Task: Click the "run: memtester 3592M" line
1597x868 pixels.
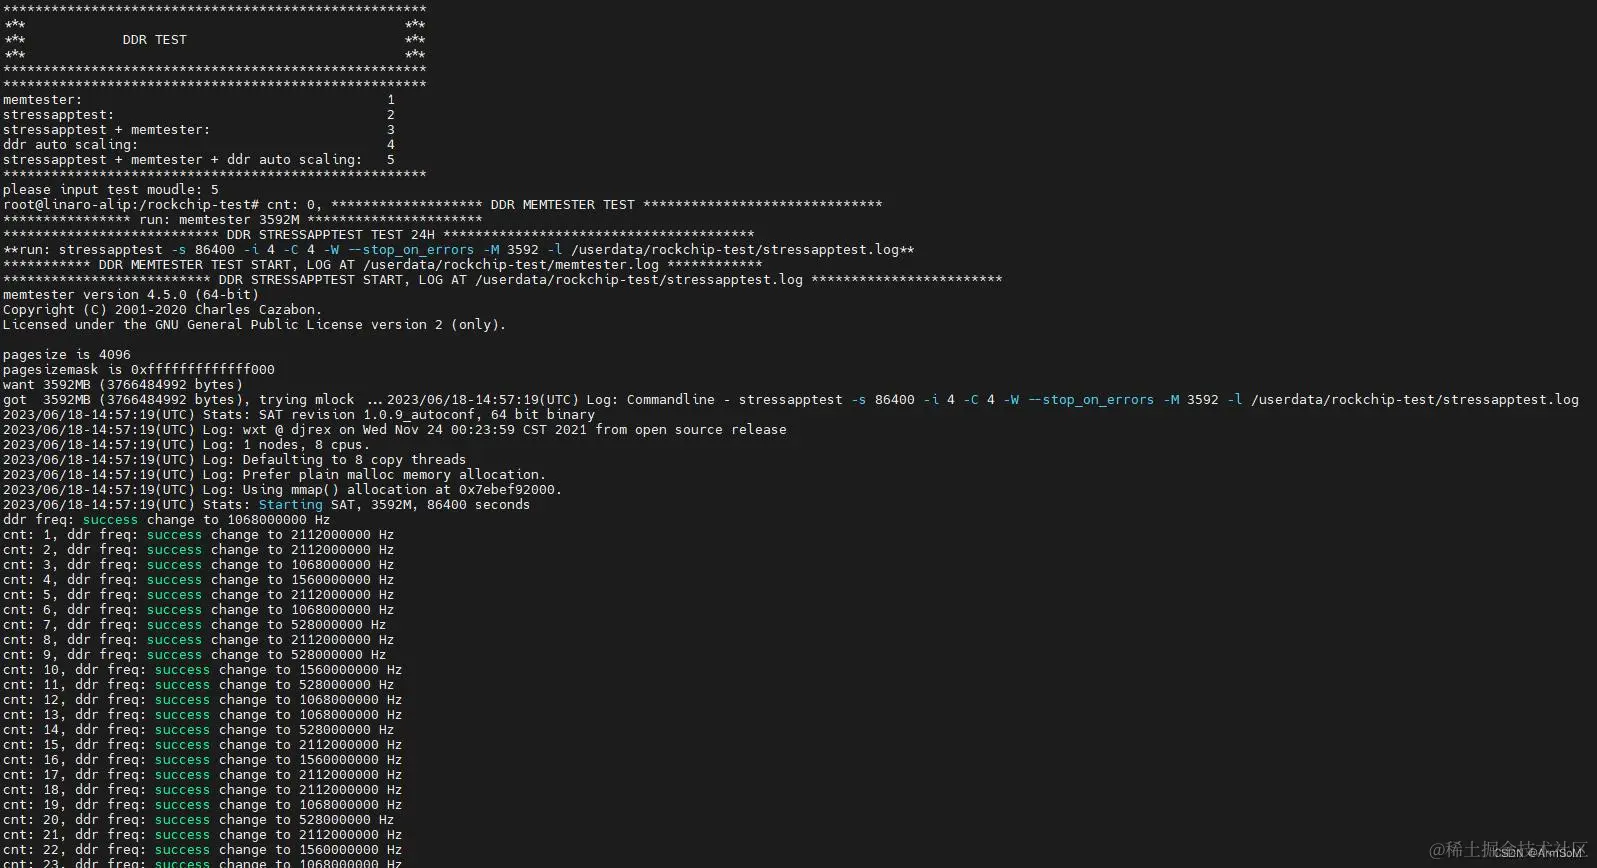Action: [243, 220]
